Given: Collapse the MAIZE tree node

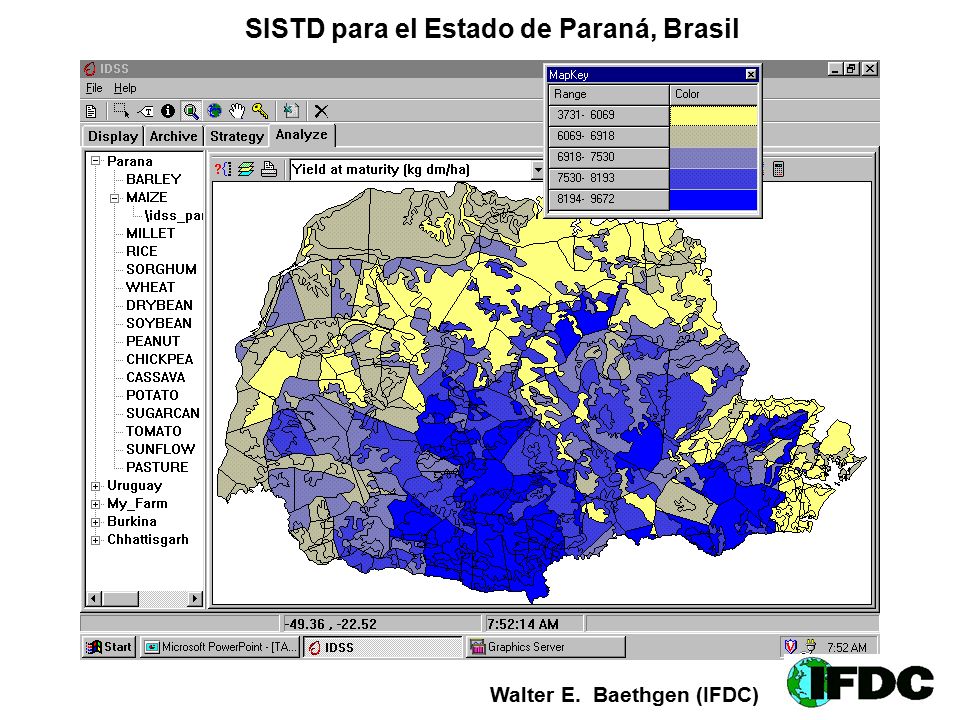Looking at the screenshot, I should (x=114, y=198).
